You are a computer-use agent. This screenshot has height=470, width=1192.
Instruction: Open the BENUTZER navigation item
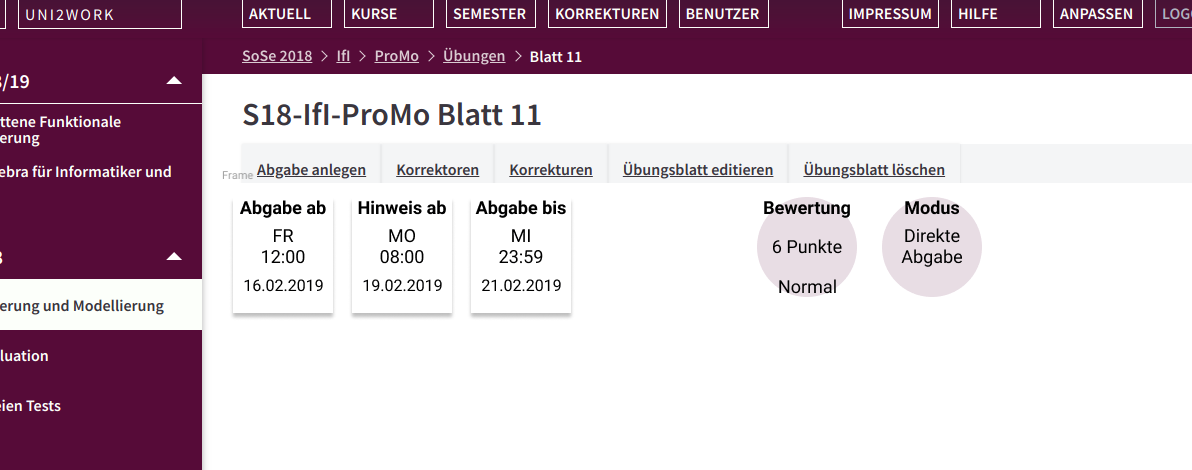(723, 14)
